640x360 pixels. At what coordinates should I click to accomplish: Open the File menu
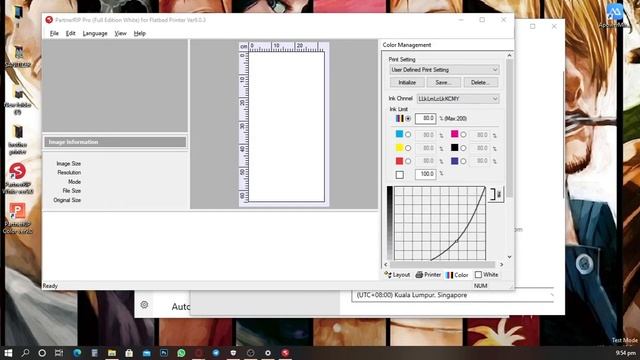pos(54,33)
